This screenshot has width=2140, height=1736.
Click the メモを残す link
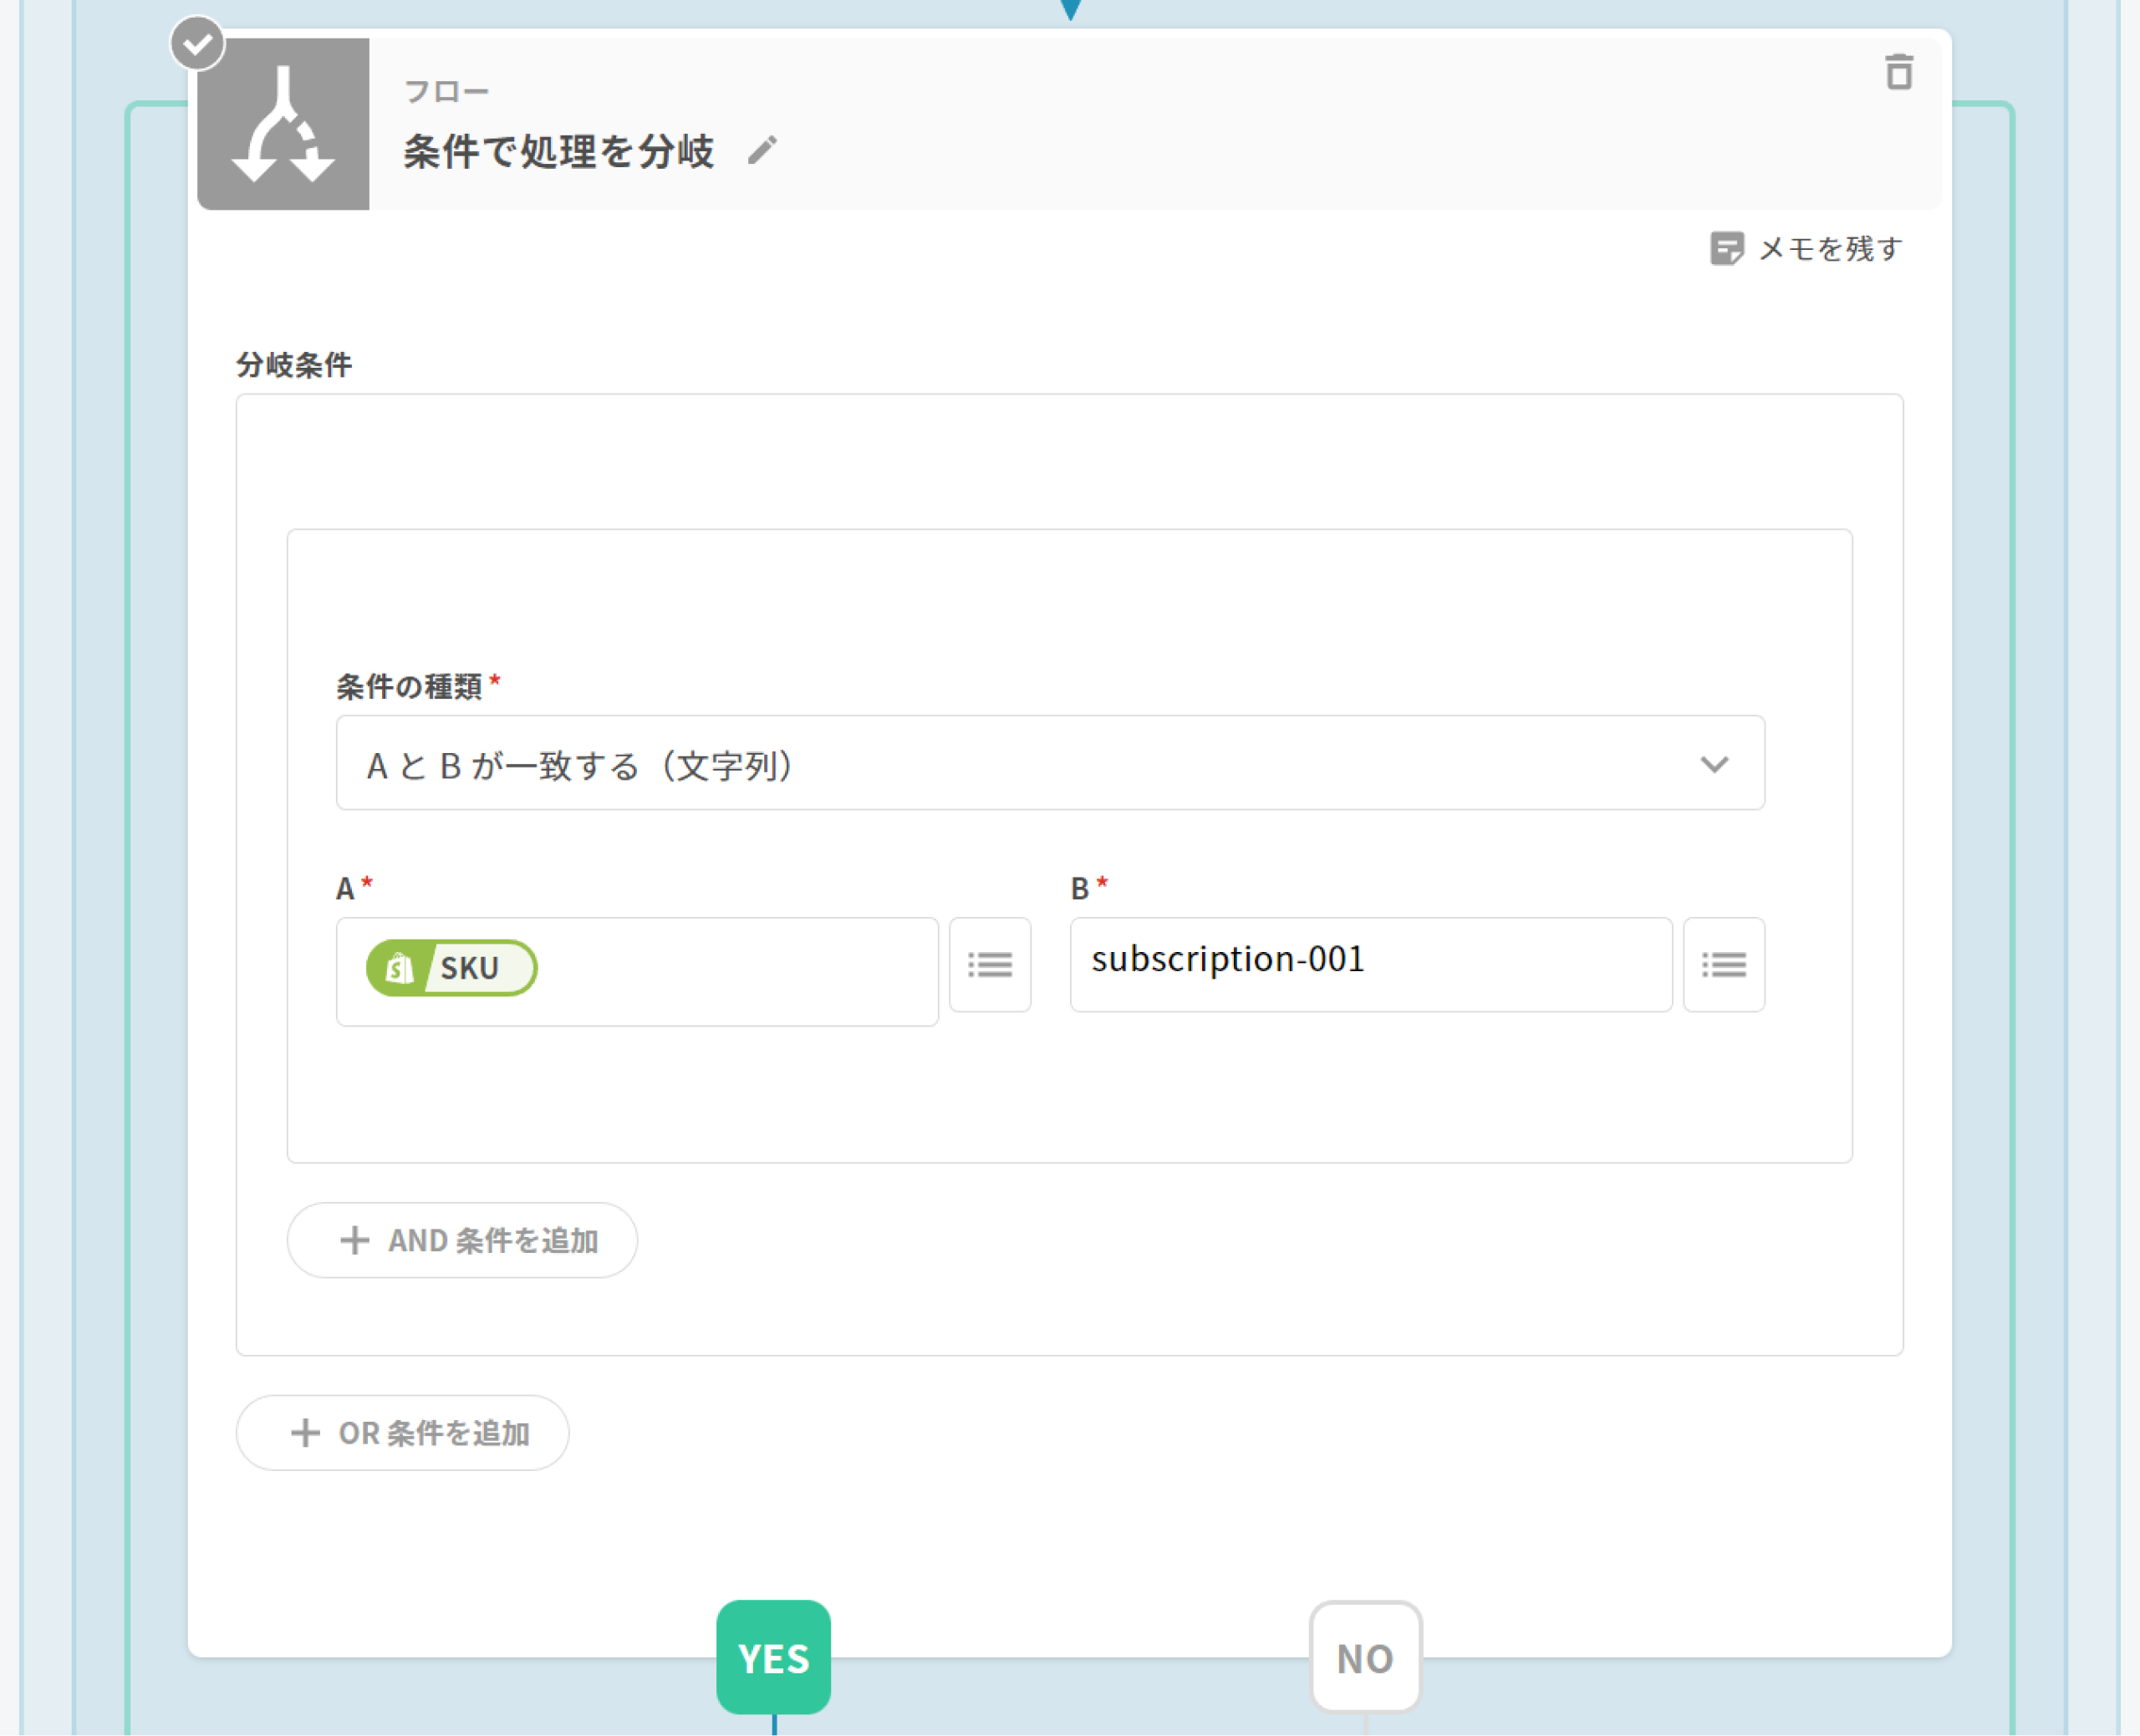1829,248
